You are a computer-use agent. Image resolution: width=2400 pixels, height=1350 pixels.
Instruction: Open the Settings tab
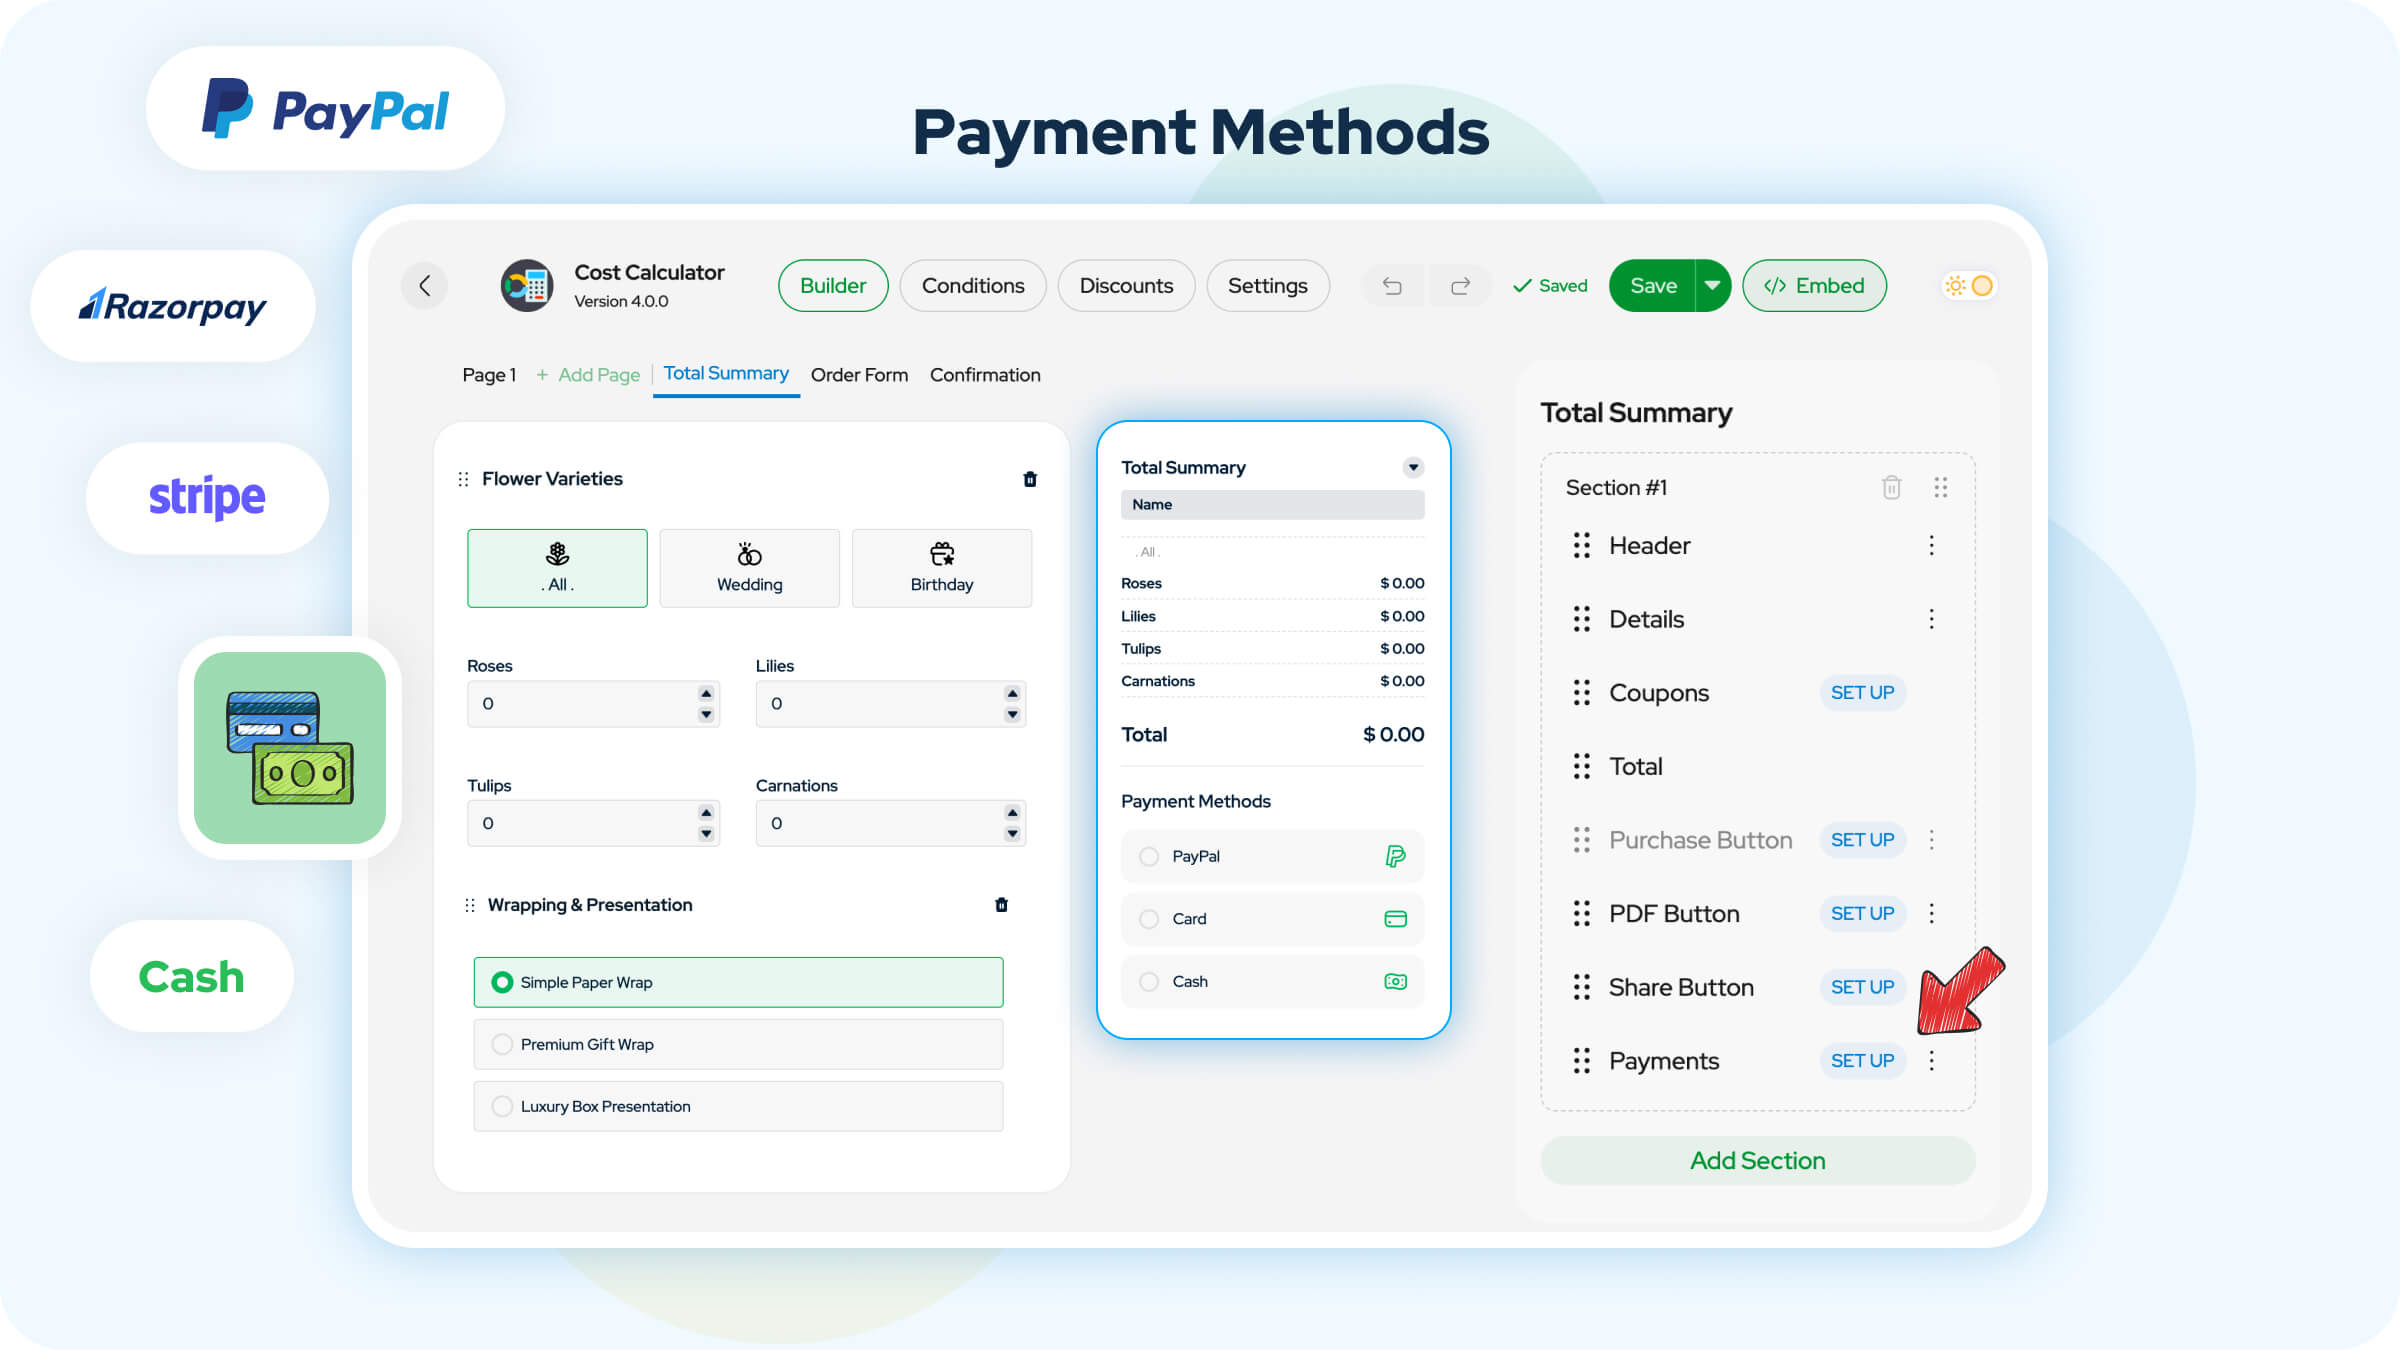[1268, 286]
